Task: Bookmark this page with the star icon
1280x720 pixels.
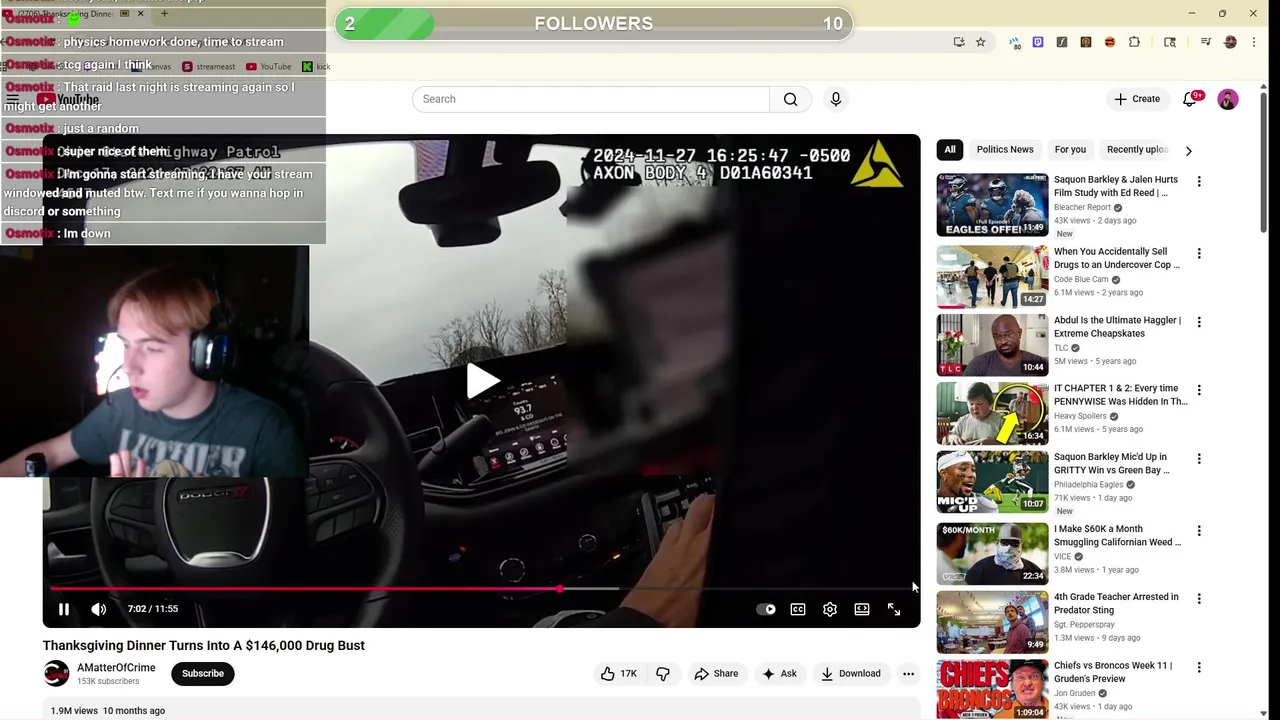Action: (981, 42)
